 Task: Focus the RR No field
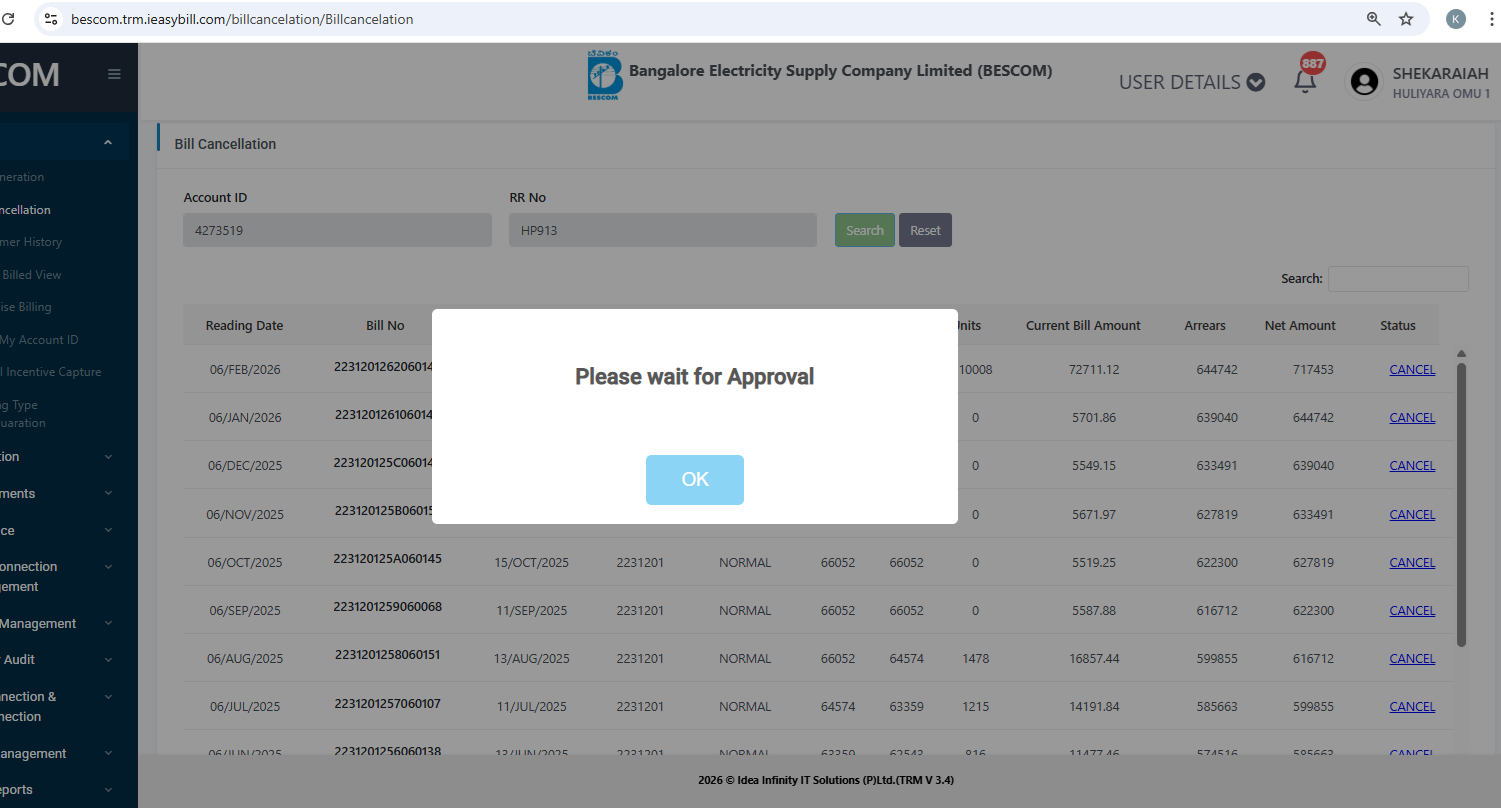(x=663, y=230)
